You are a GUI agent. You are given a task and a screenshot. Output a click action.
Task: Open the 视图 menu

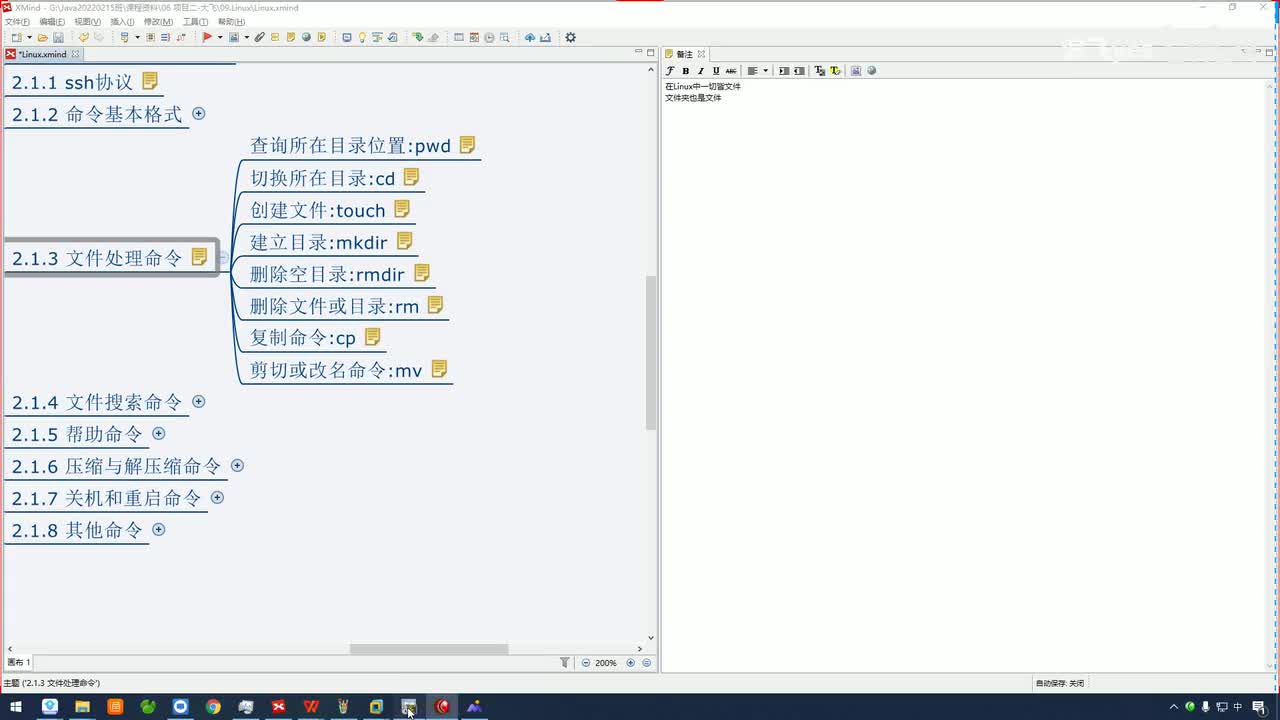tap(87, 21)
